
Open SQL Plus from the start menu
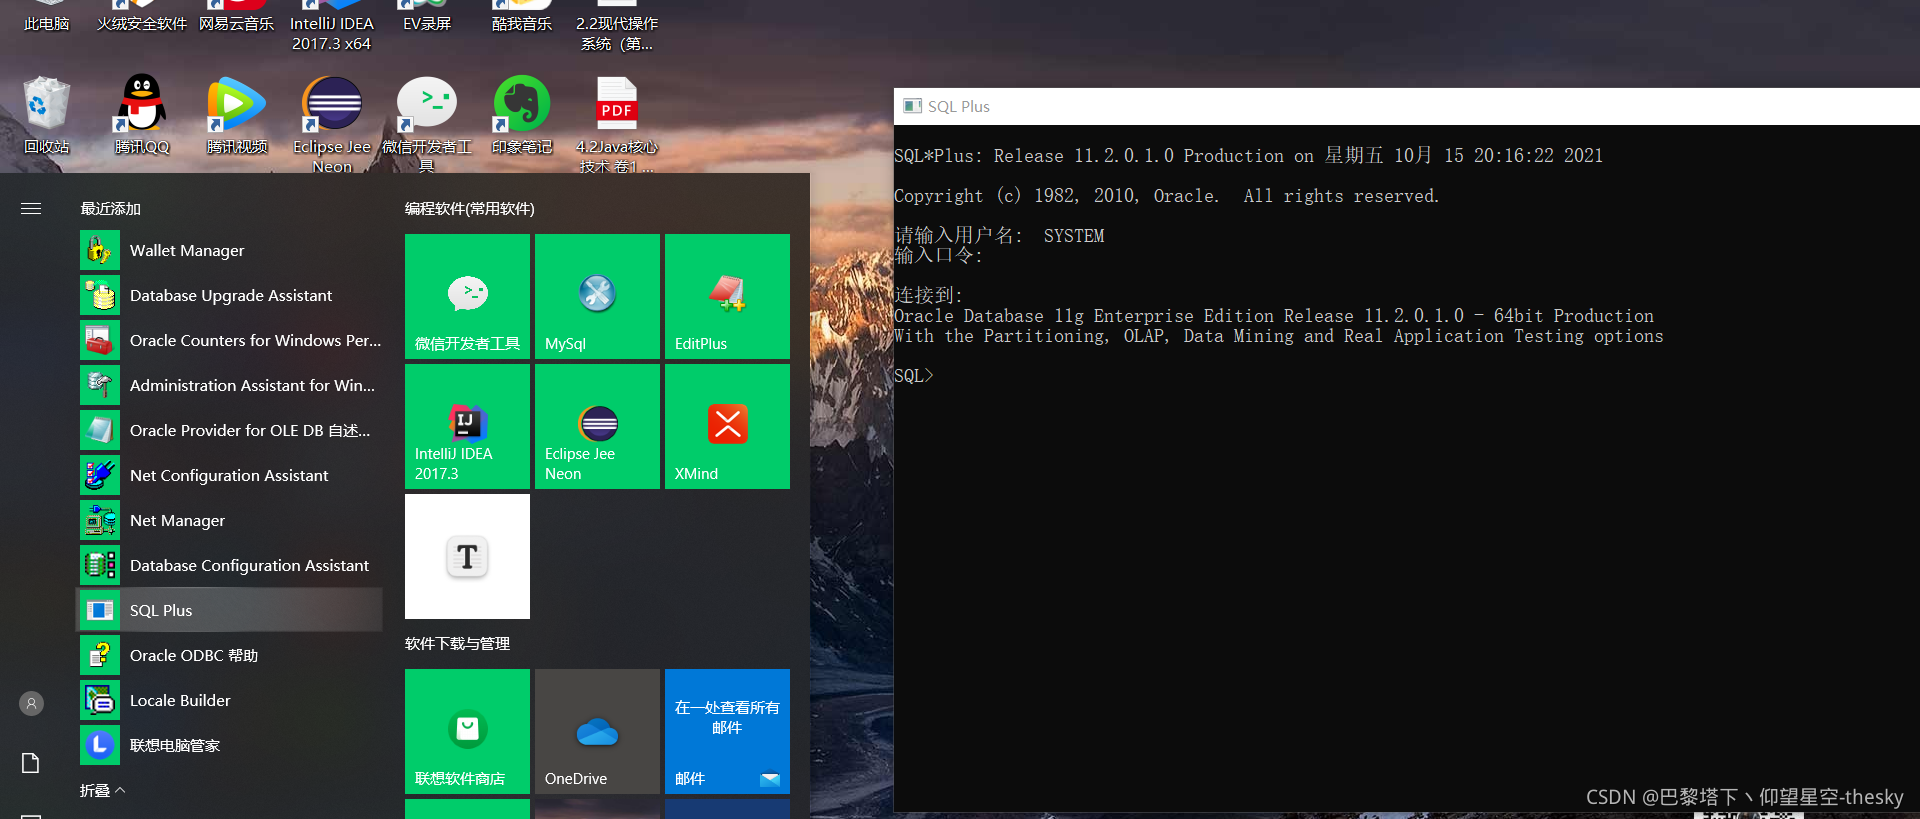[229, 610]
